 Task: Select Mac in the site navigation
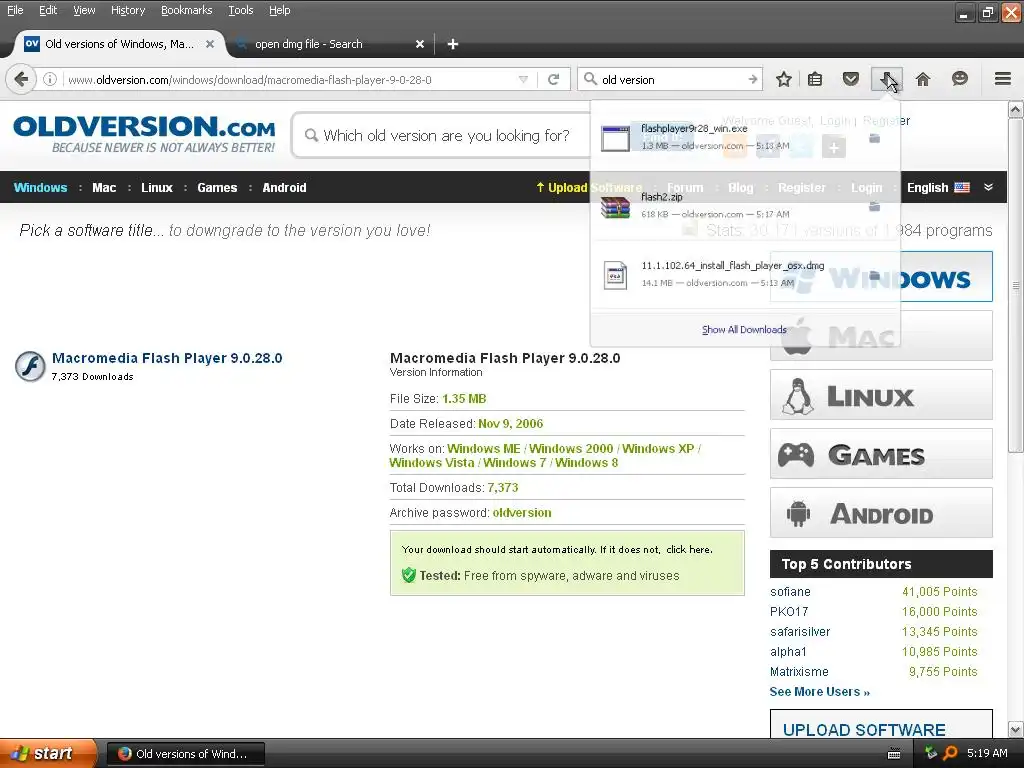click(104, 187)
